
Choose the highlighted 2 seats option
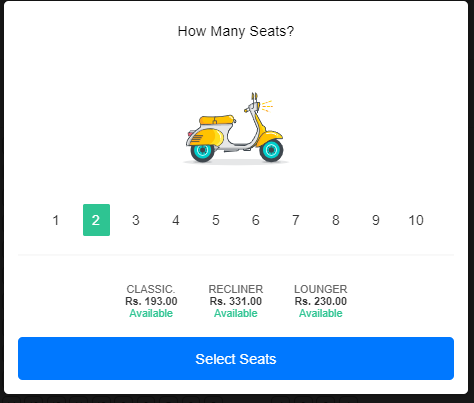point(96,220)
